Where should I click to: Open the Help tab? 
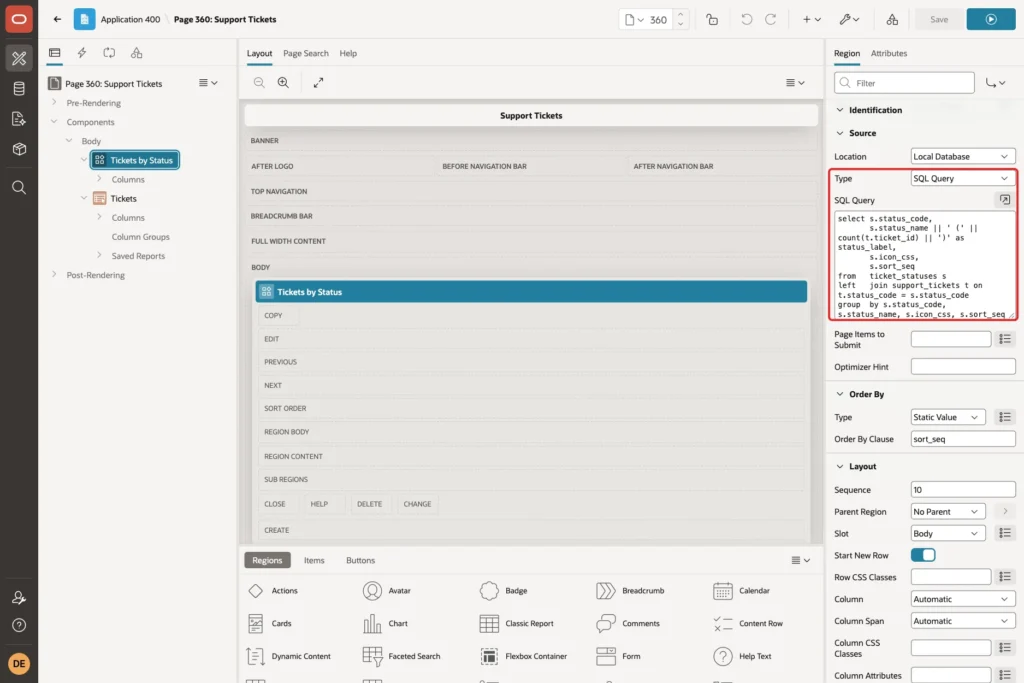tap(348, 54)
